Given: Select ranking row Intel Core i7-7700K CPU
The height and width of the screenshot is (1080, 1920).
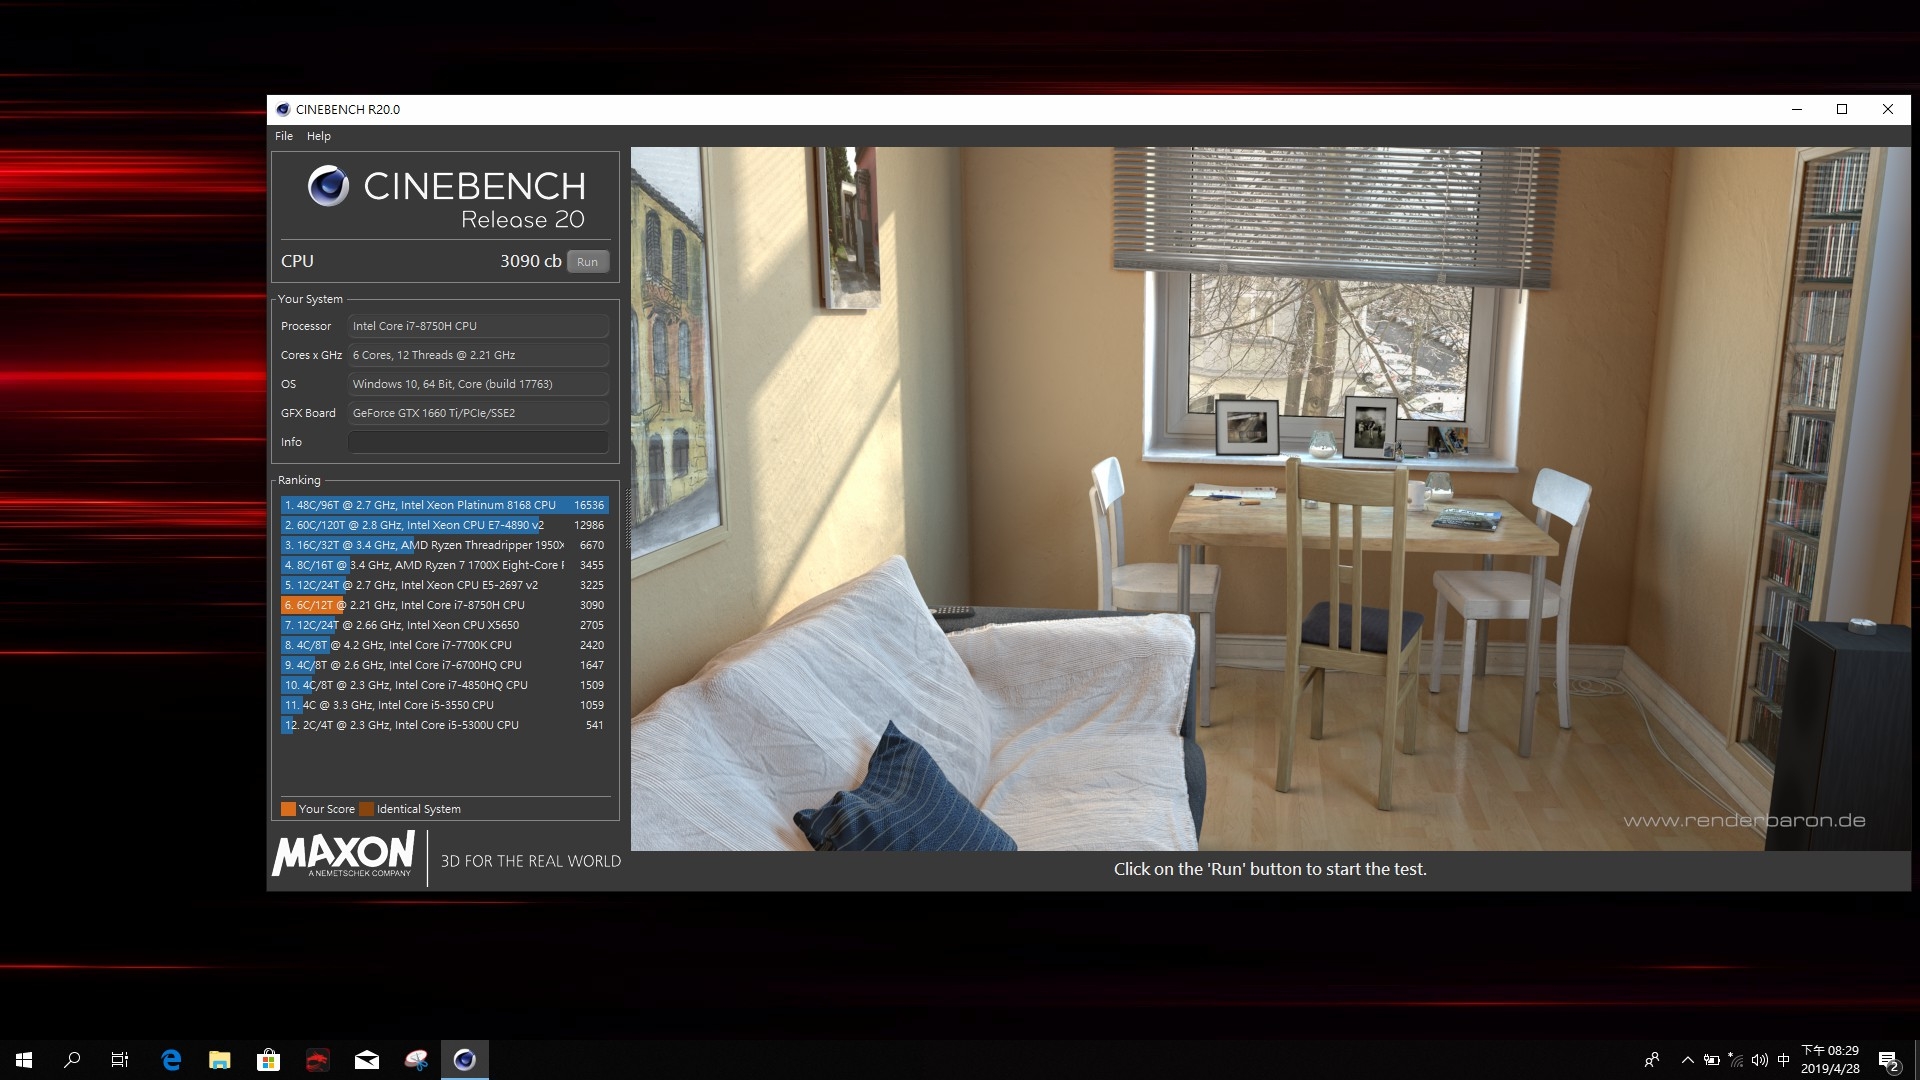Looking at the screenshot, I should [x=444, y=645].
